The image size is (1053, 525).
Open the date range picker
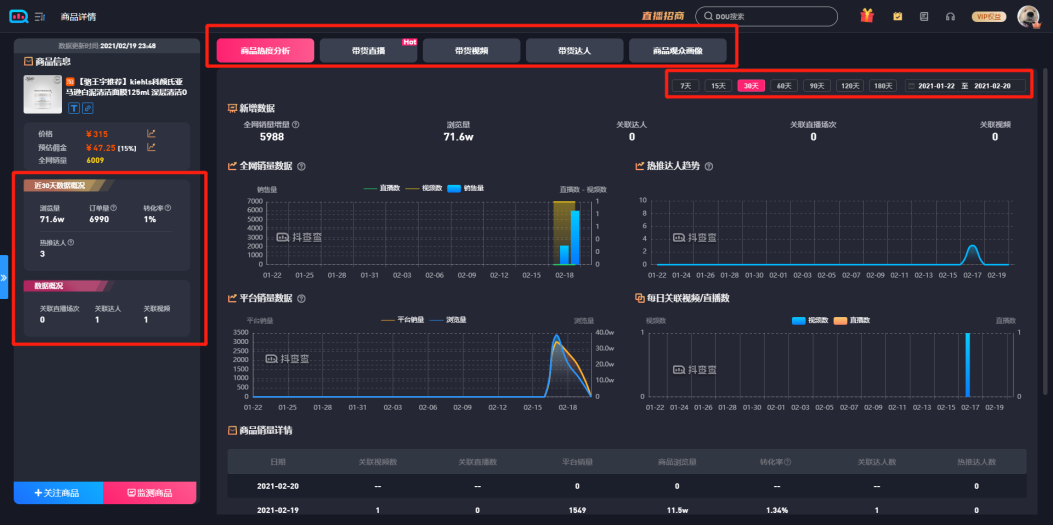point(964,86)
